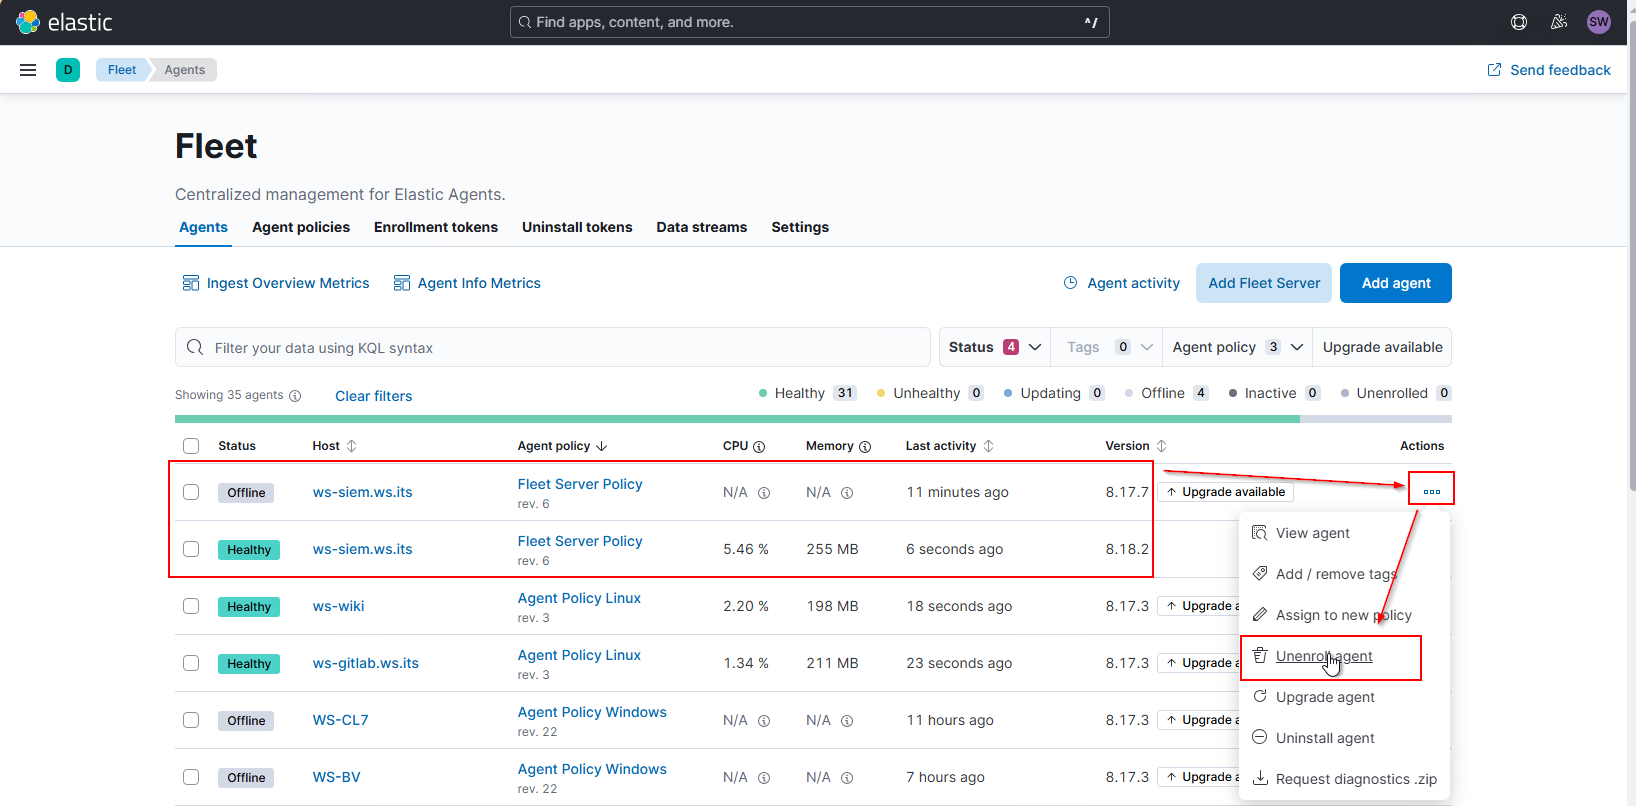Check the WS-BV row checkbox
This screenshot has height=806, width=1636.
coord(191,777)
